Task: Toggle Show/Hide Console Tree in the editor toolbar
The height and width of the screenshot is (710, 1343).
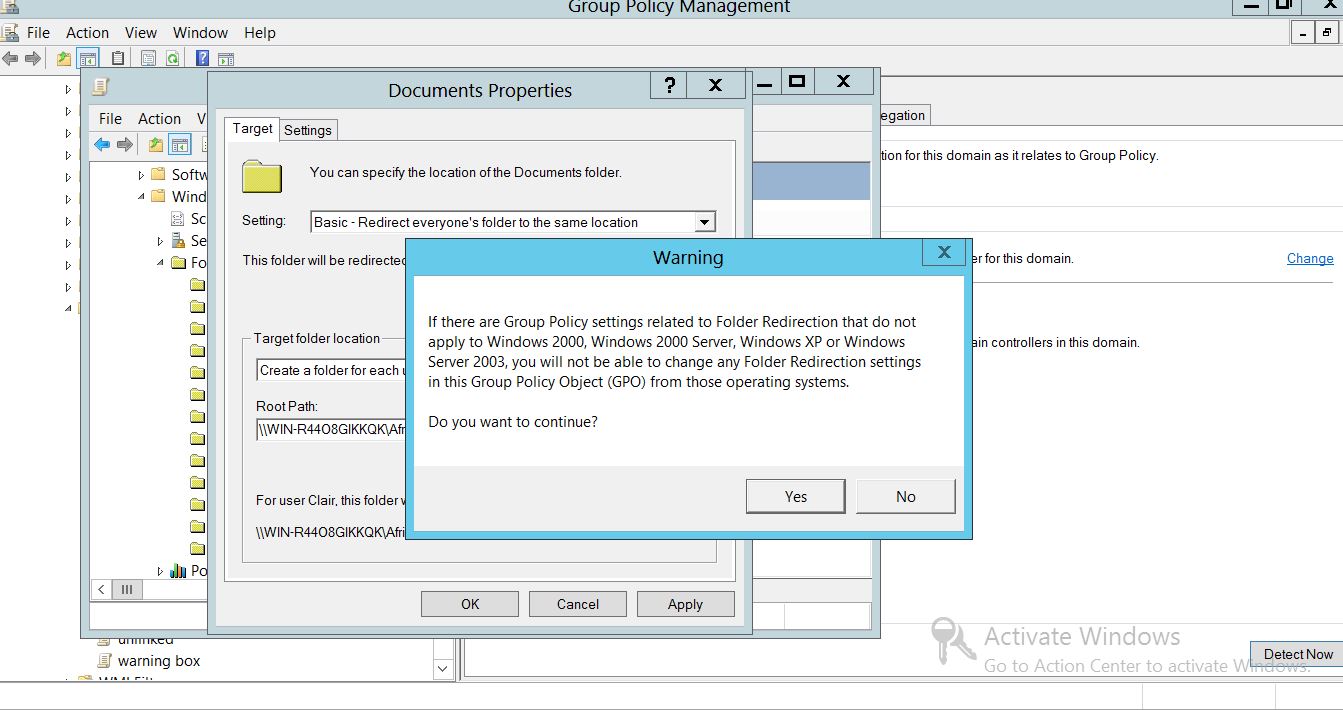Action: tap(180, 145)
